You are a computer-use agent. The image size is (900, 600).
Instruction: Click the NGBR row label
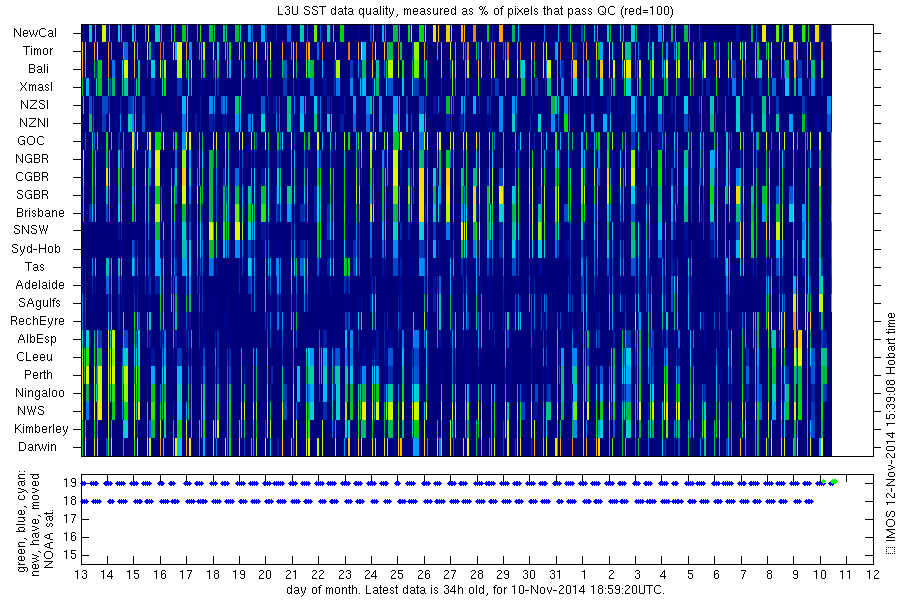point(32,159)
